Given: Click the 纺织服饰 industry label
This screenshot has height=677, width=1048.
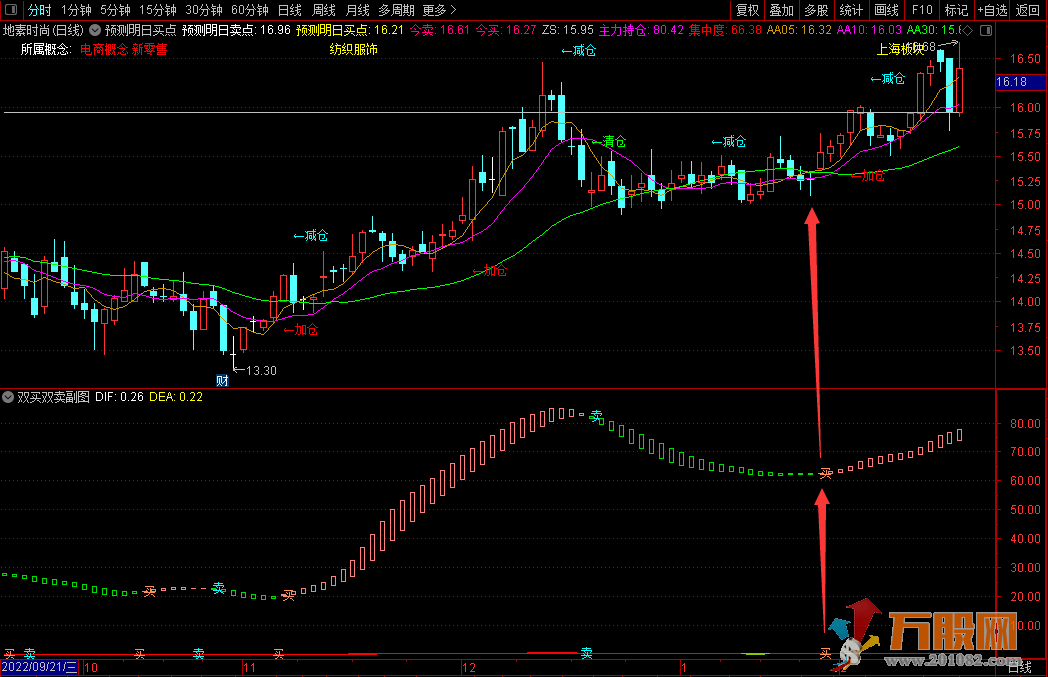Looking at the screenshot, I should (x=354, y=49).
